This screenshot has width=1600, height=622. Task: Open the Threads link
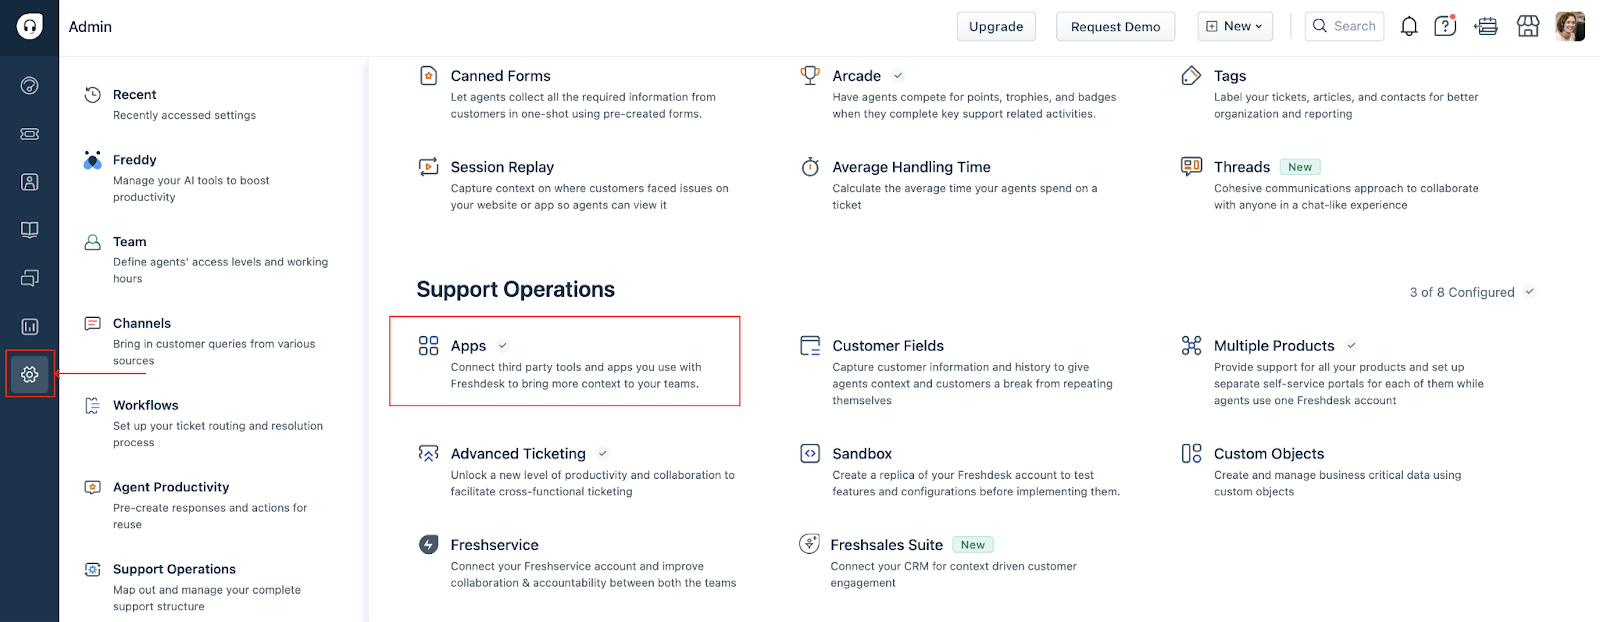tap(1242, 167)
